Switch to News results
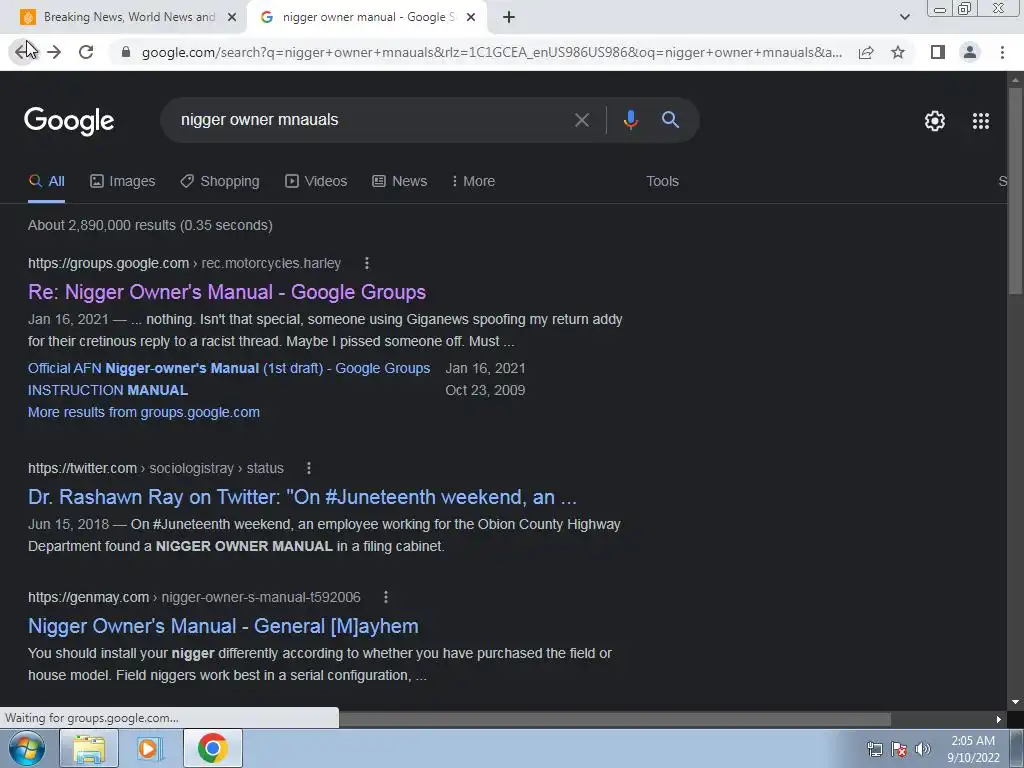1024x768 pixels. (x=400, y=182)
